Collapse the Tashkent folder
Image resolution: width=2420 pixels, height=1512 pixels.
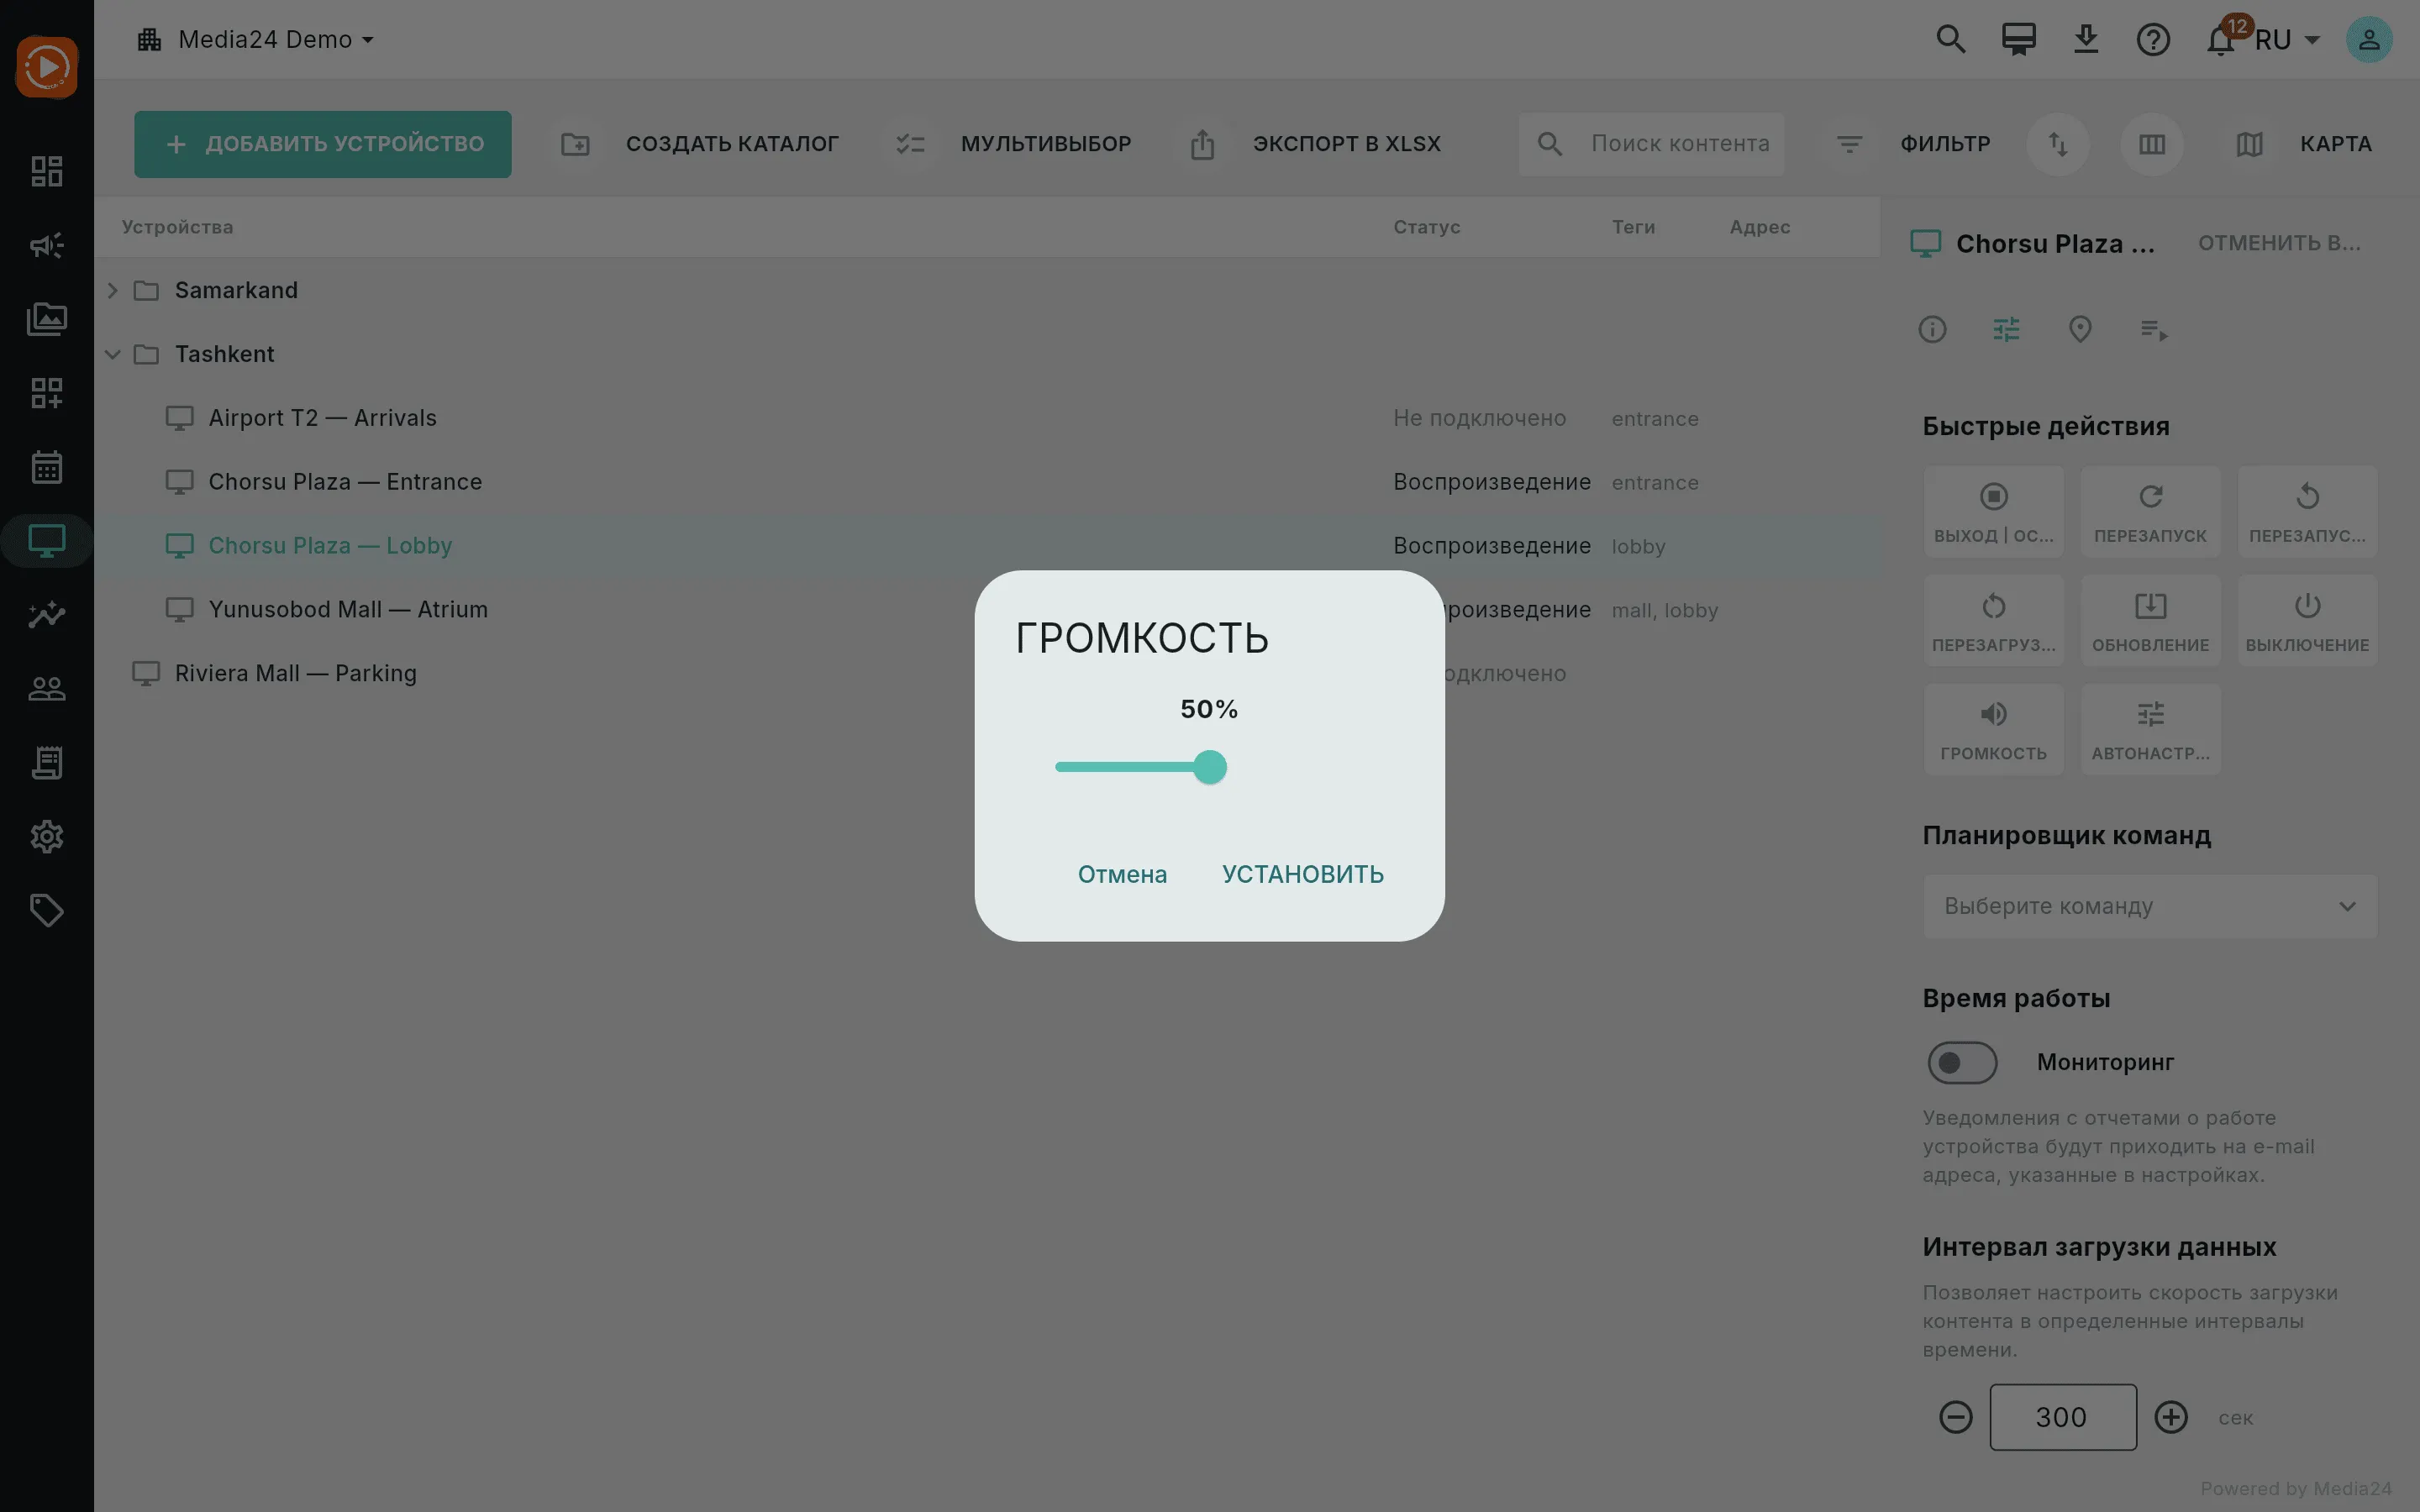113,354
